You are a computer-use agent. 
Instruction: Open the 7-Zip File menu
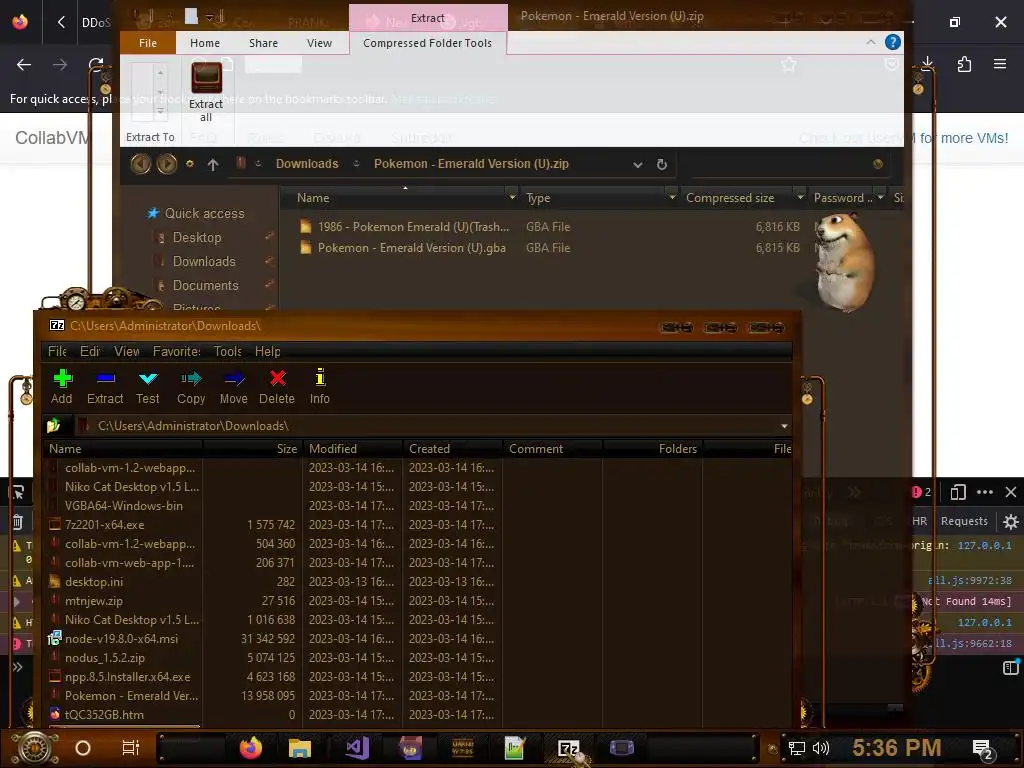57,351
